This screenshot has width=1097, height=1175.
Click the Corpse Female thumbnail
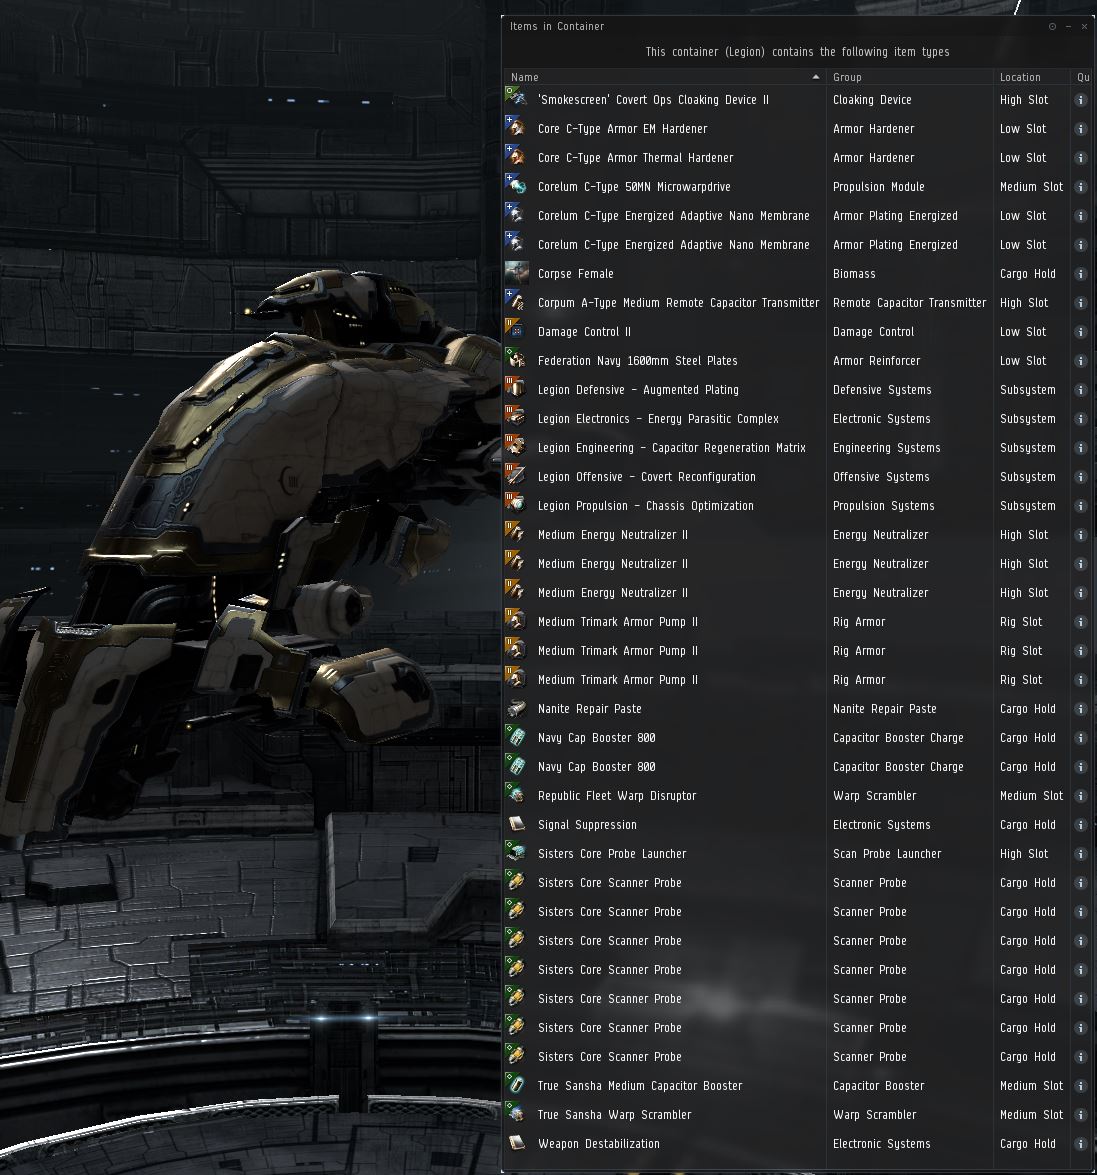pyautogui.click(x=516, y=274)
